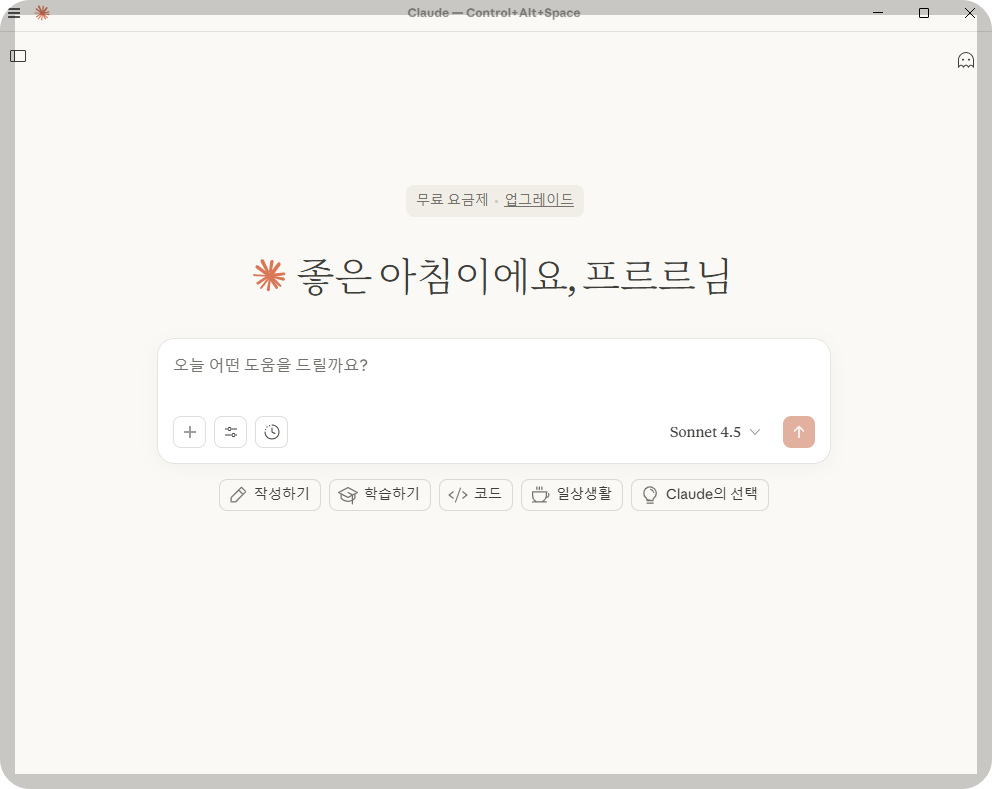
Task: Open the search and tools sliders icon
Action: click(x=230, y=432)
